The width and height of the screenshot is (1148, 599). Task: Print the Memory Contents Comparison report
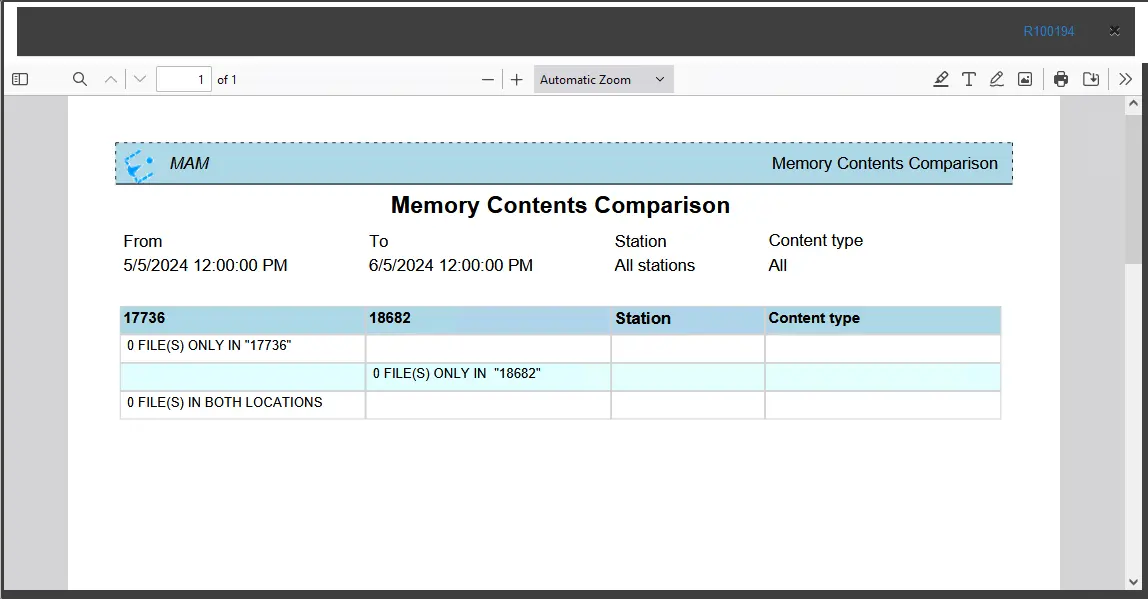click(1061, 80)
